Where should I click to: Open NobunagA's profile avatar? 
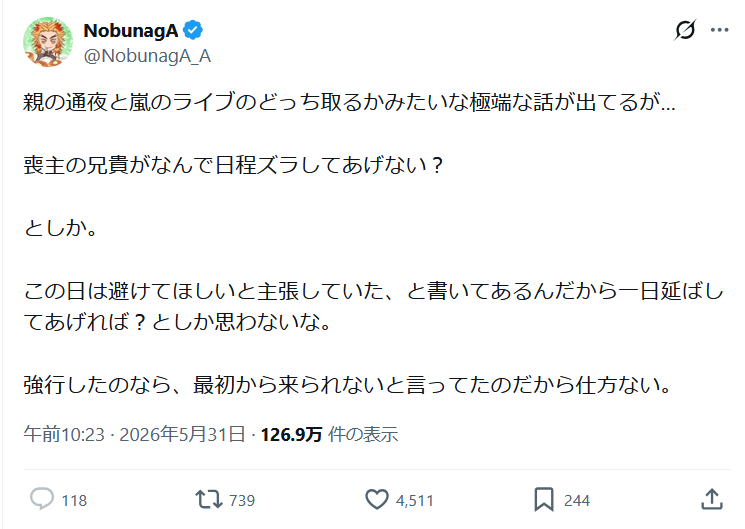[48, 42]
